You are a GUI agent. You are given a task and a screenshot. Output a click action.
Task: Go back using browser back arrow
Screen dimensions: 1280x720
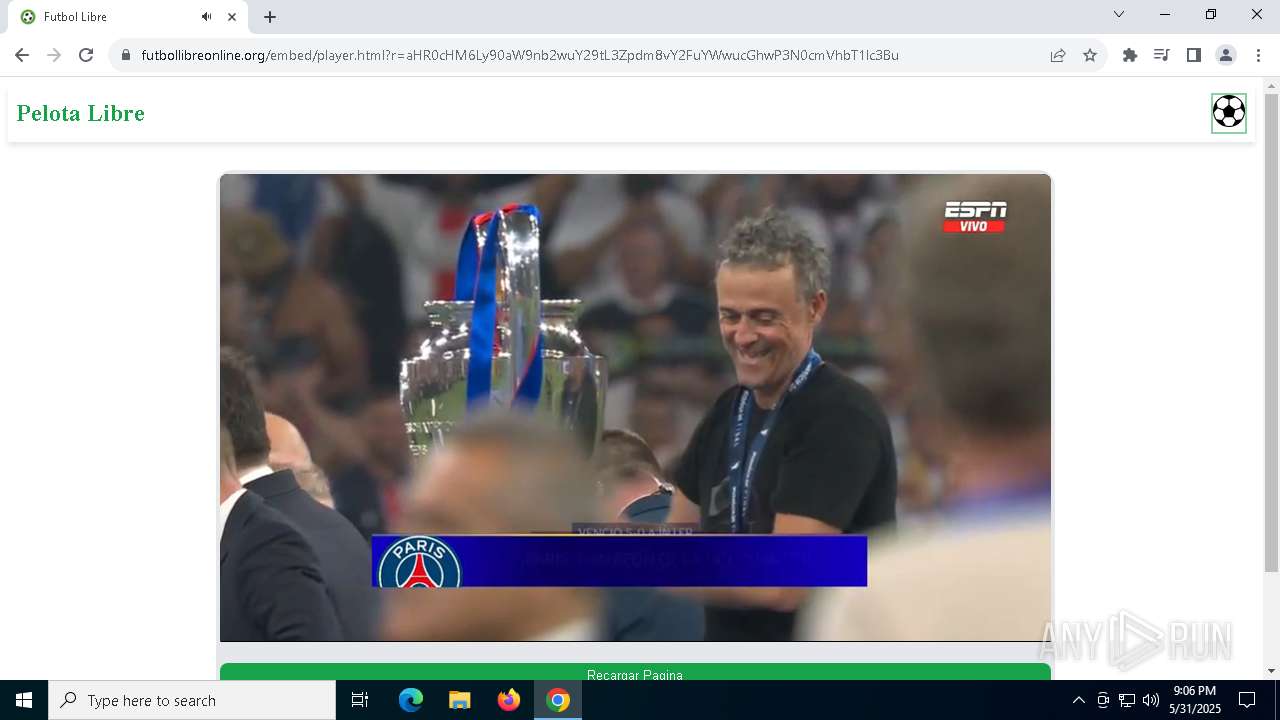[x=22, y=55]
